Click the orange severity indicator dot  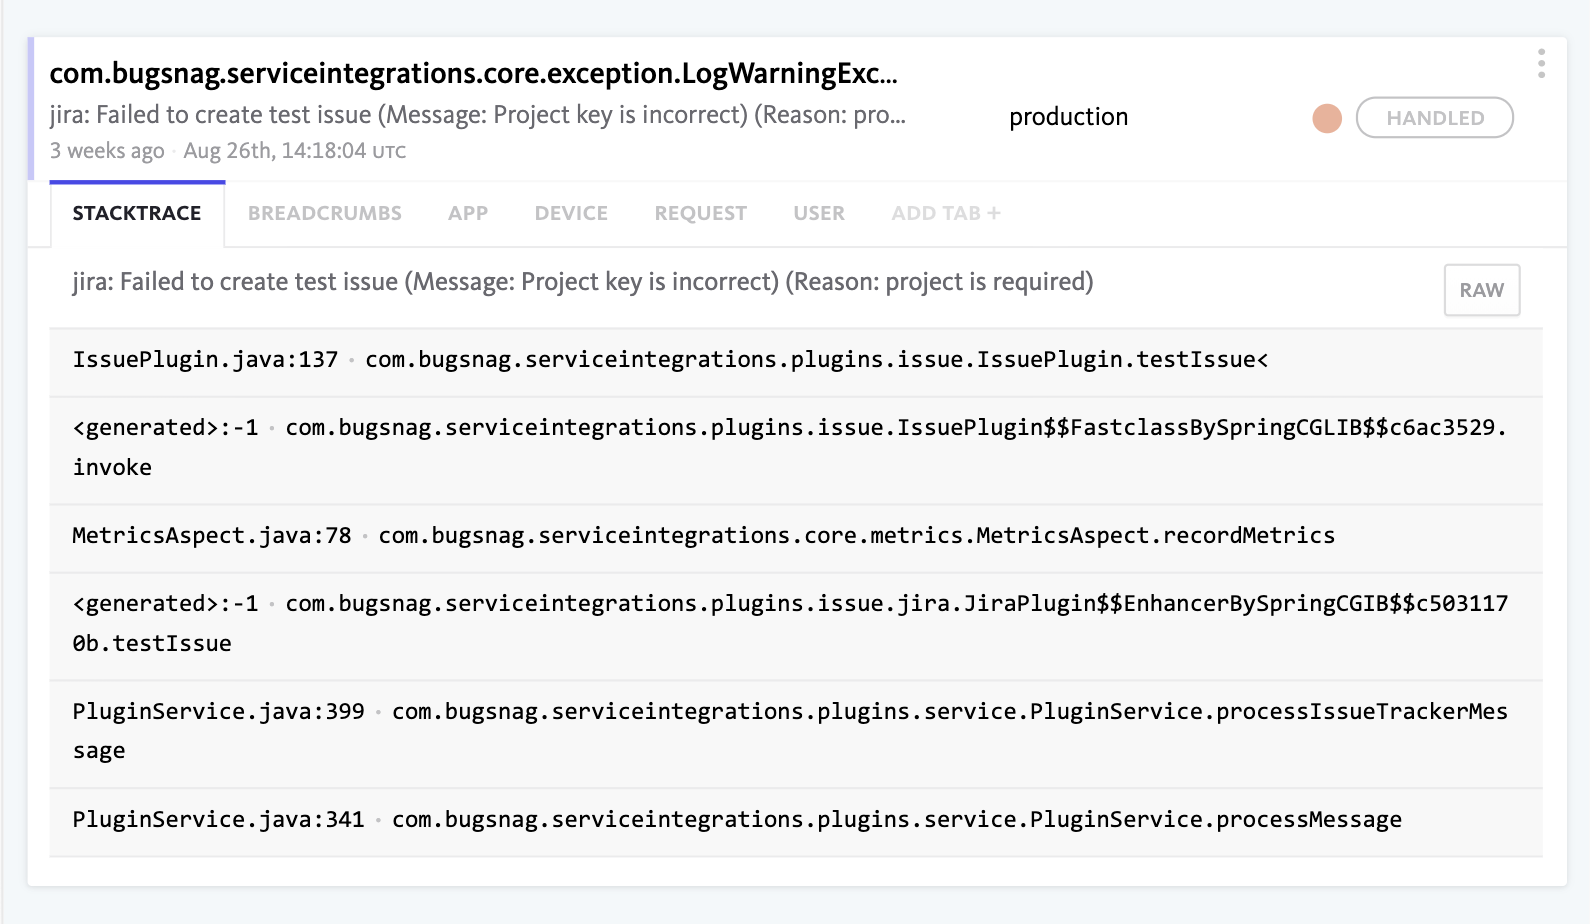click(x=1327, y=118)
